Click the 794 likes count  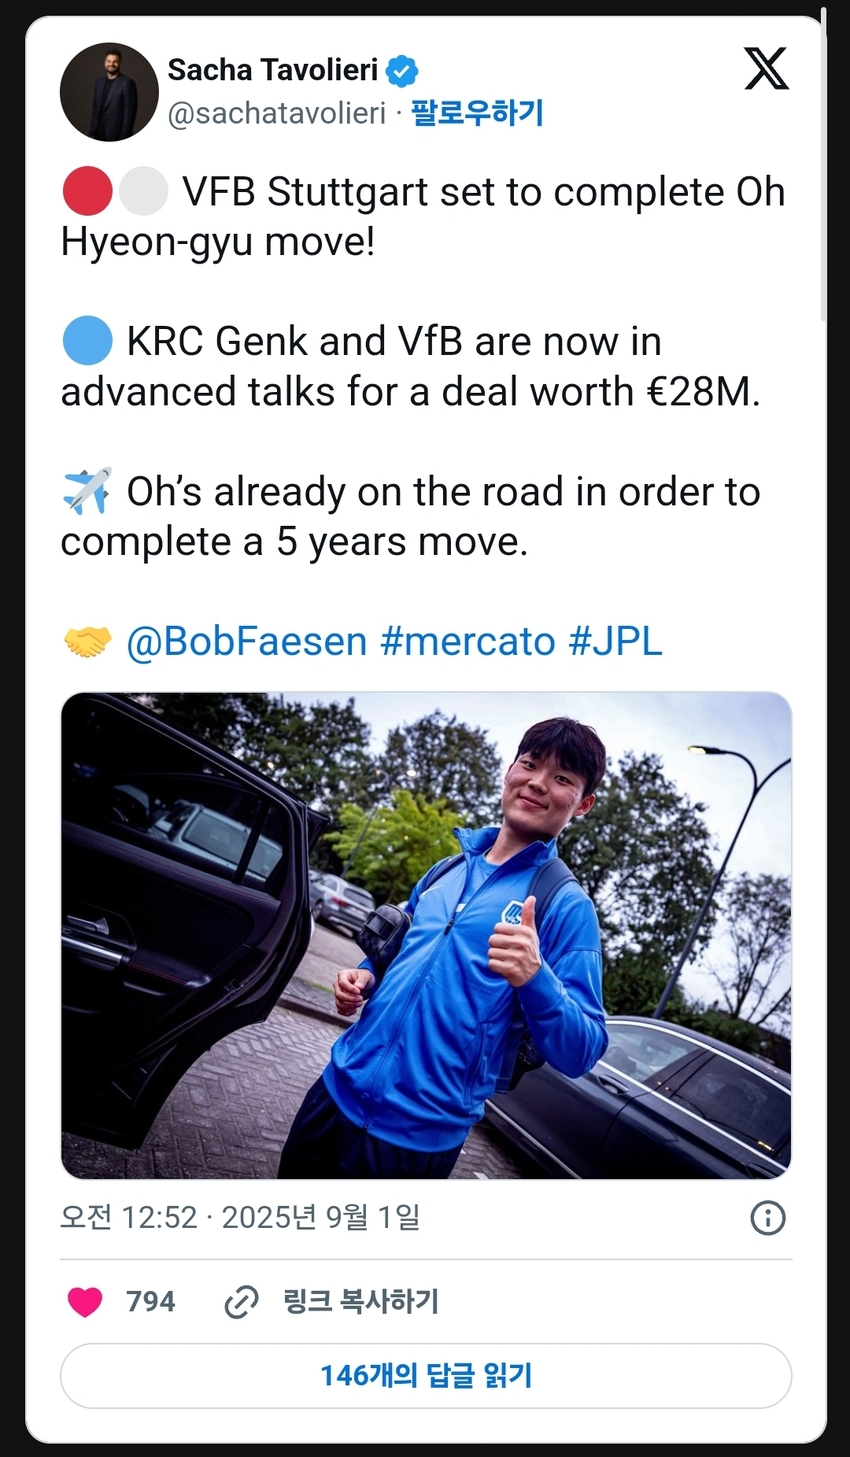(x=150, y=1302)
